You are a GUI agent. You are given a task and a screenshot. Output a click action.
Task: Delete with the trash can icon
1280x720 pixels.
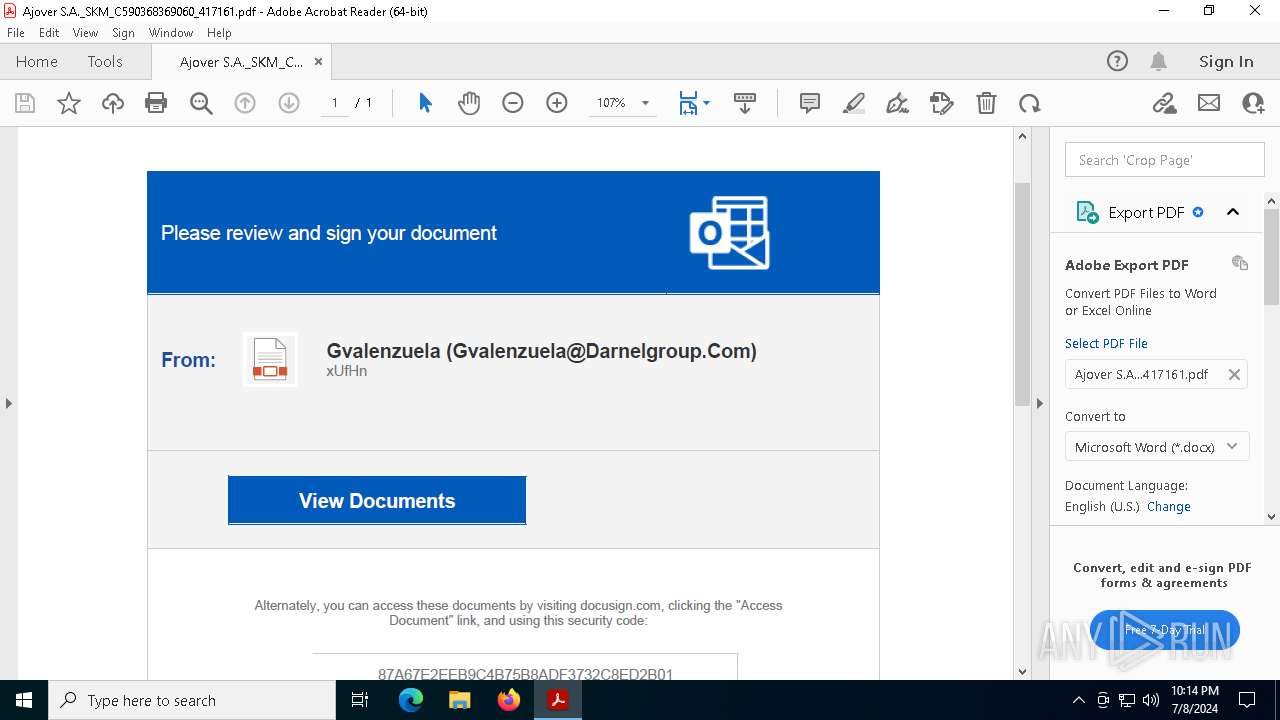click(986, 103)
